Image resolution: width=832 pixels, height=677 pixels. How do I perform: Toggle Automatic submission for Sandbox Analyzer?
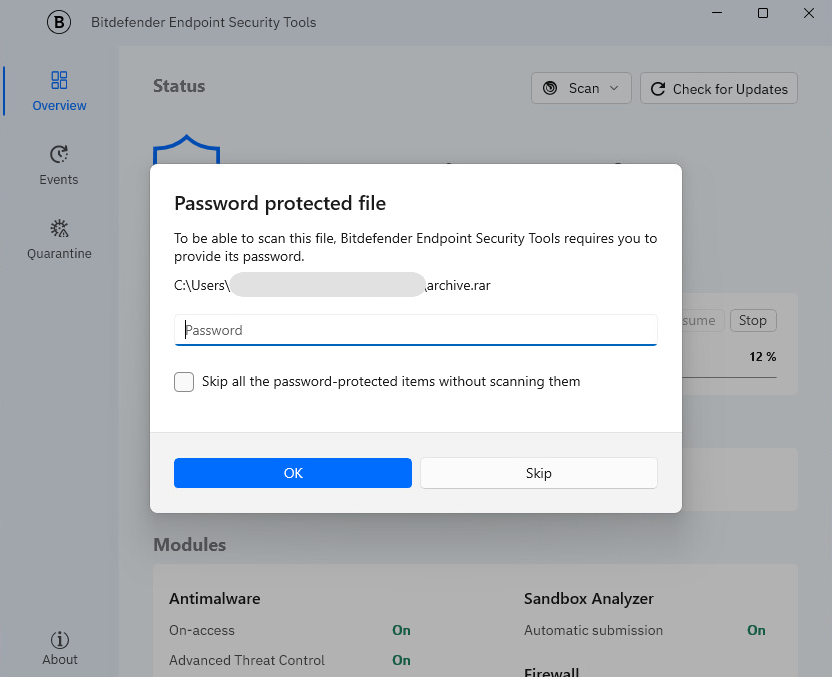756,631
